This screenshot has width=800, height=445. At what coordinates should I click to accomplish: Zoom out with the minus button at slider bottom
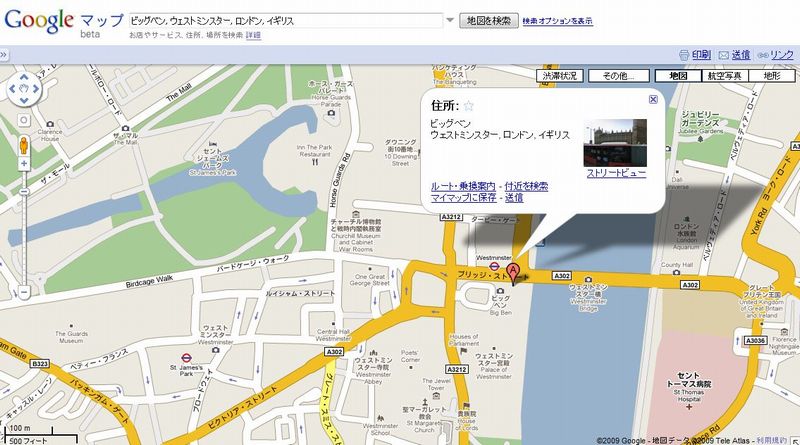24,292
